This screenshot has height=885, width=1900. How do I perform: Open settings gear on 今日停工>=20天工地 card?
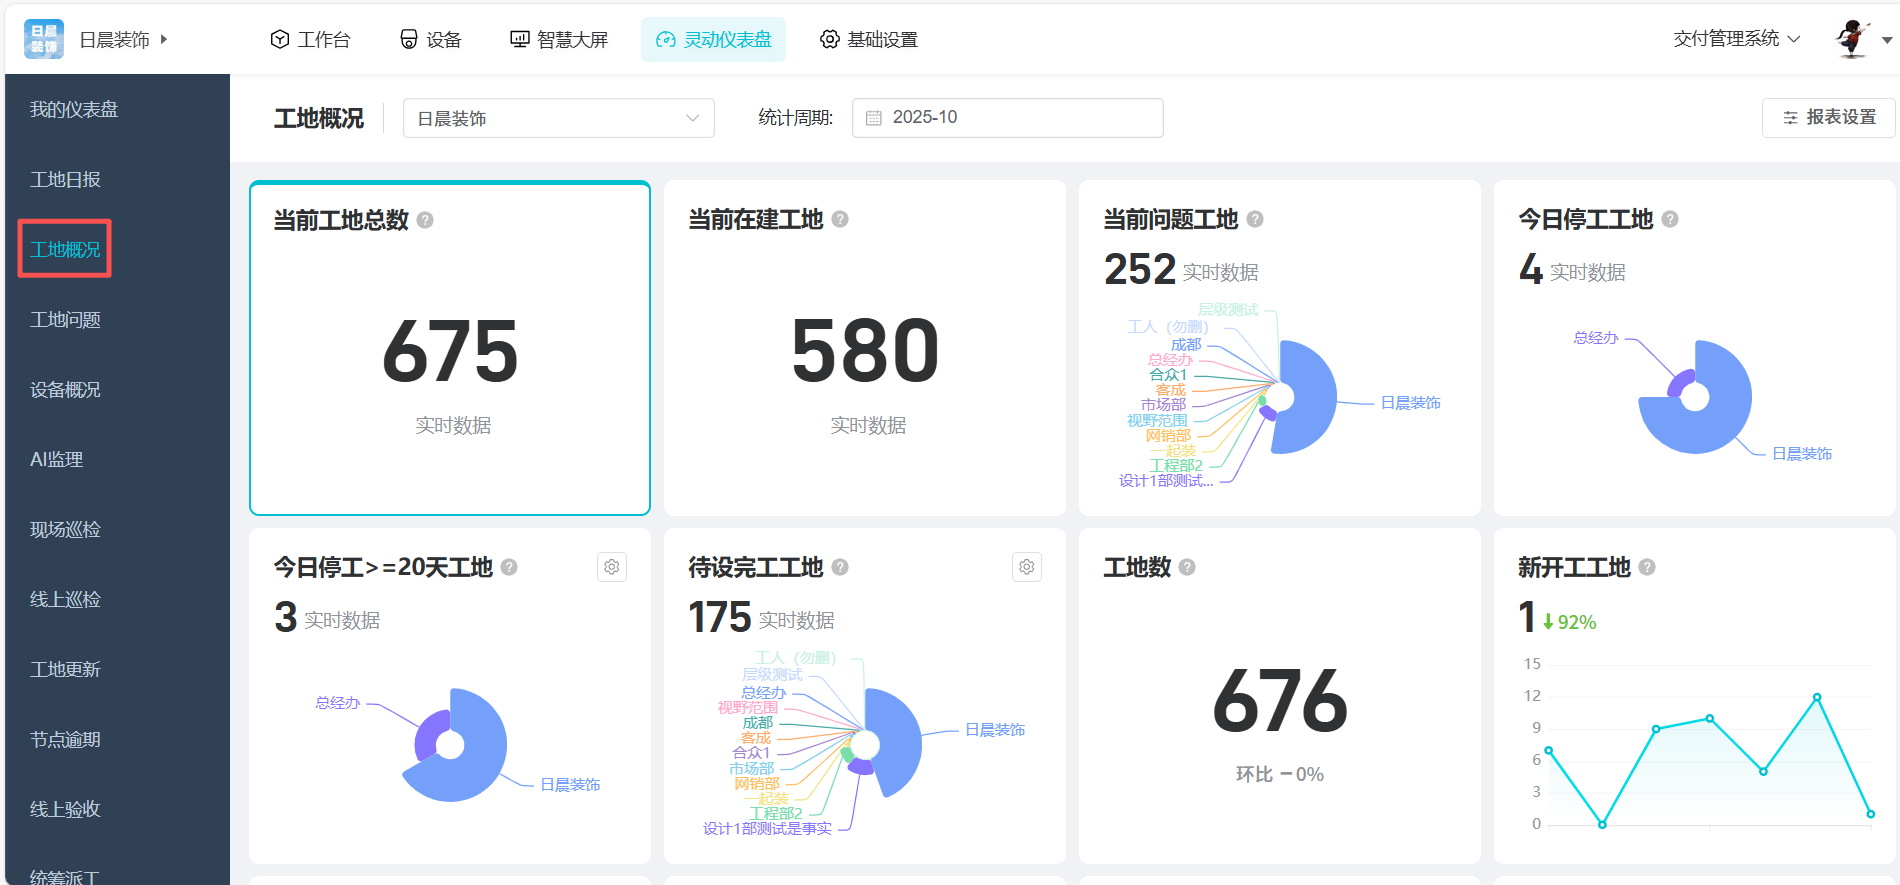(x=612, y=567)
